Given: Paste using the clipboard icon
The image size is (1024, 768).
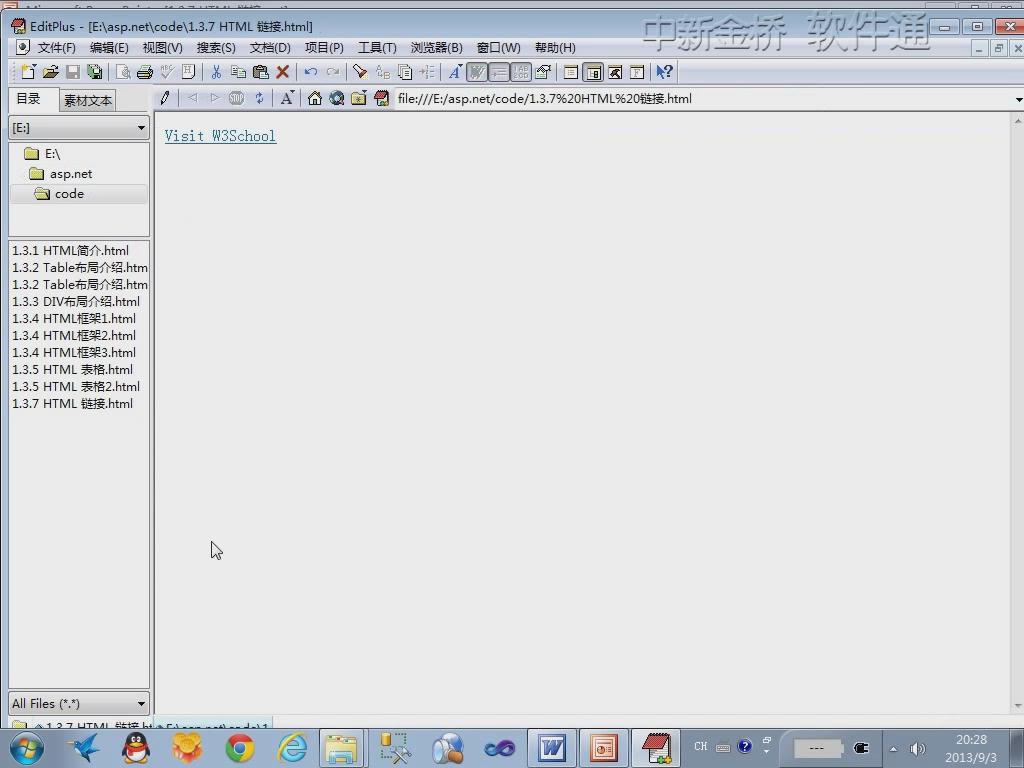Looking at the screenshot, I should [261, 72].
